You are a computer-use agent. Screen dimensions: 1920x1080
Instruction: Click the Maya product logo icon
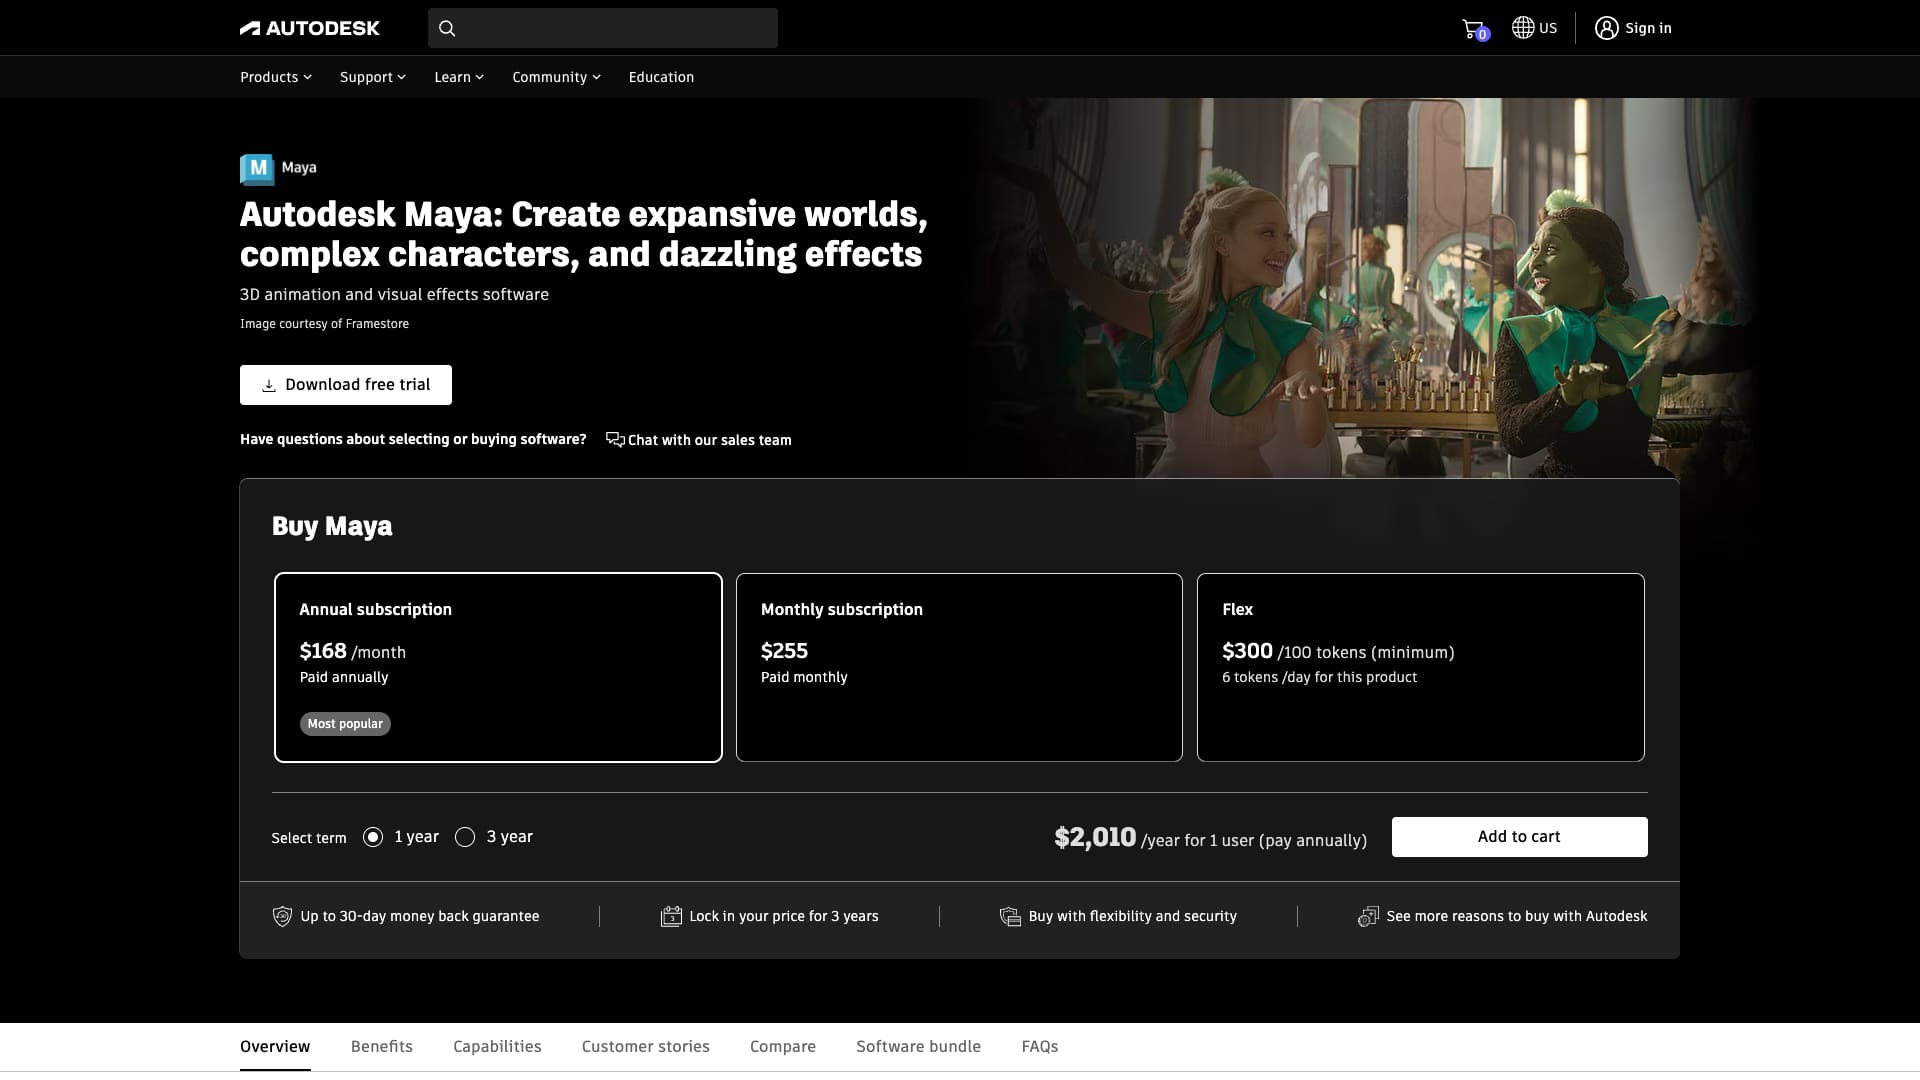click(x=257, y=168)
